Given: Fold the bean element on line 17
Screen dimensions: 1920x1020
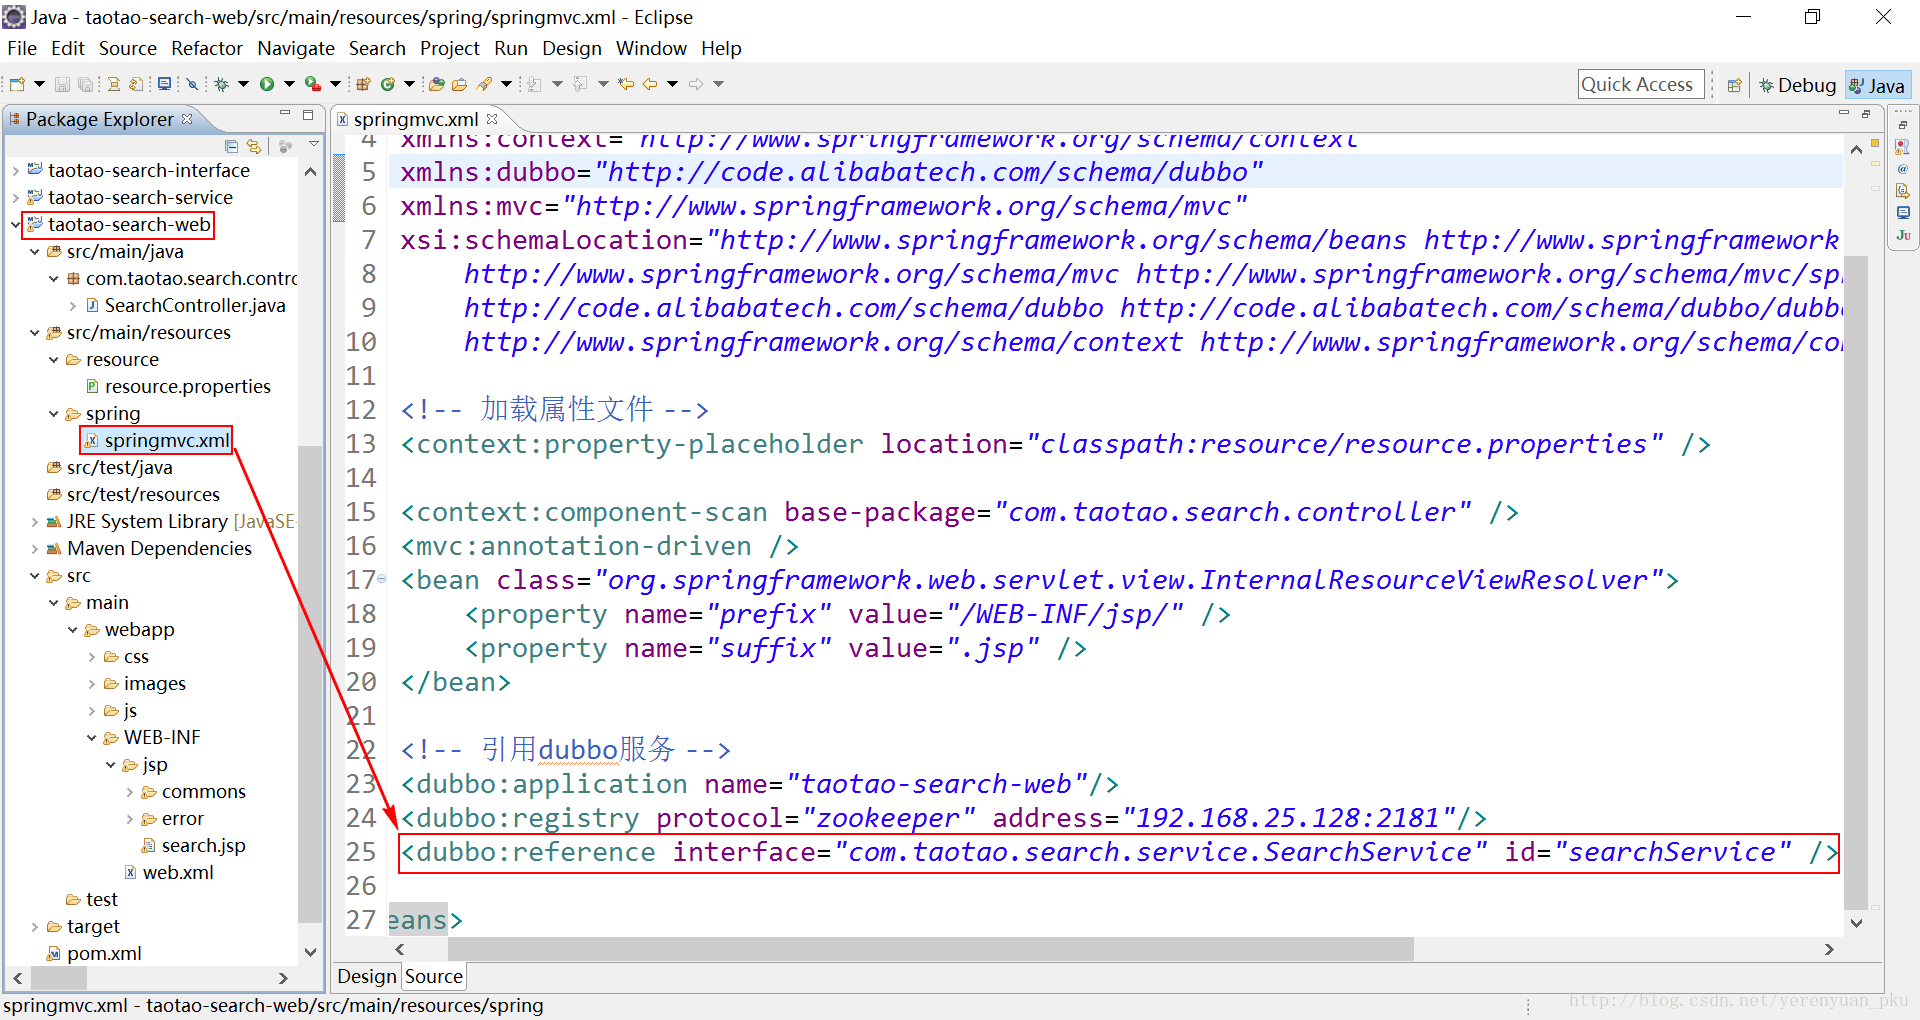Looking at the screenshot, I should 381,579.
